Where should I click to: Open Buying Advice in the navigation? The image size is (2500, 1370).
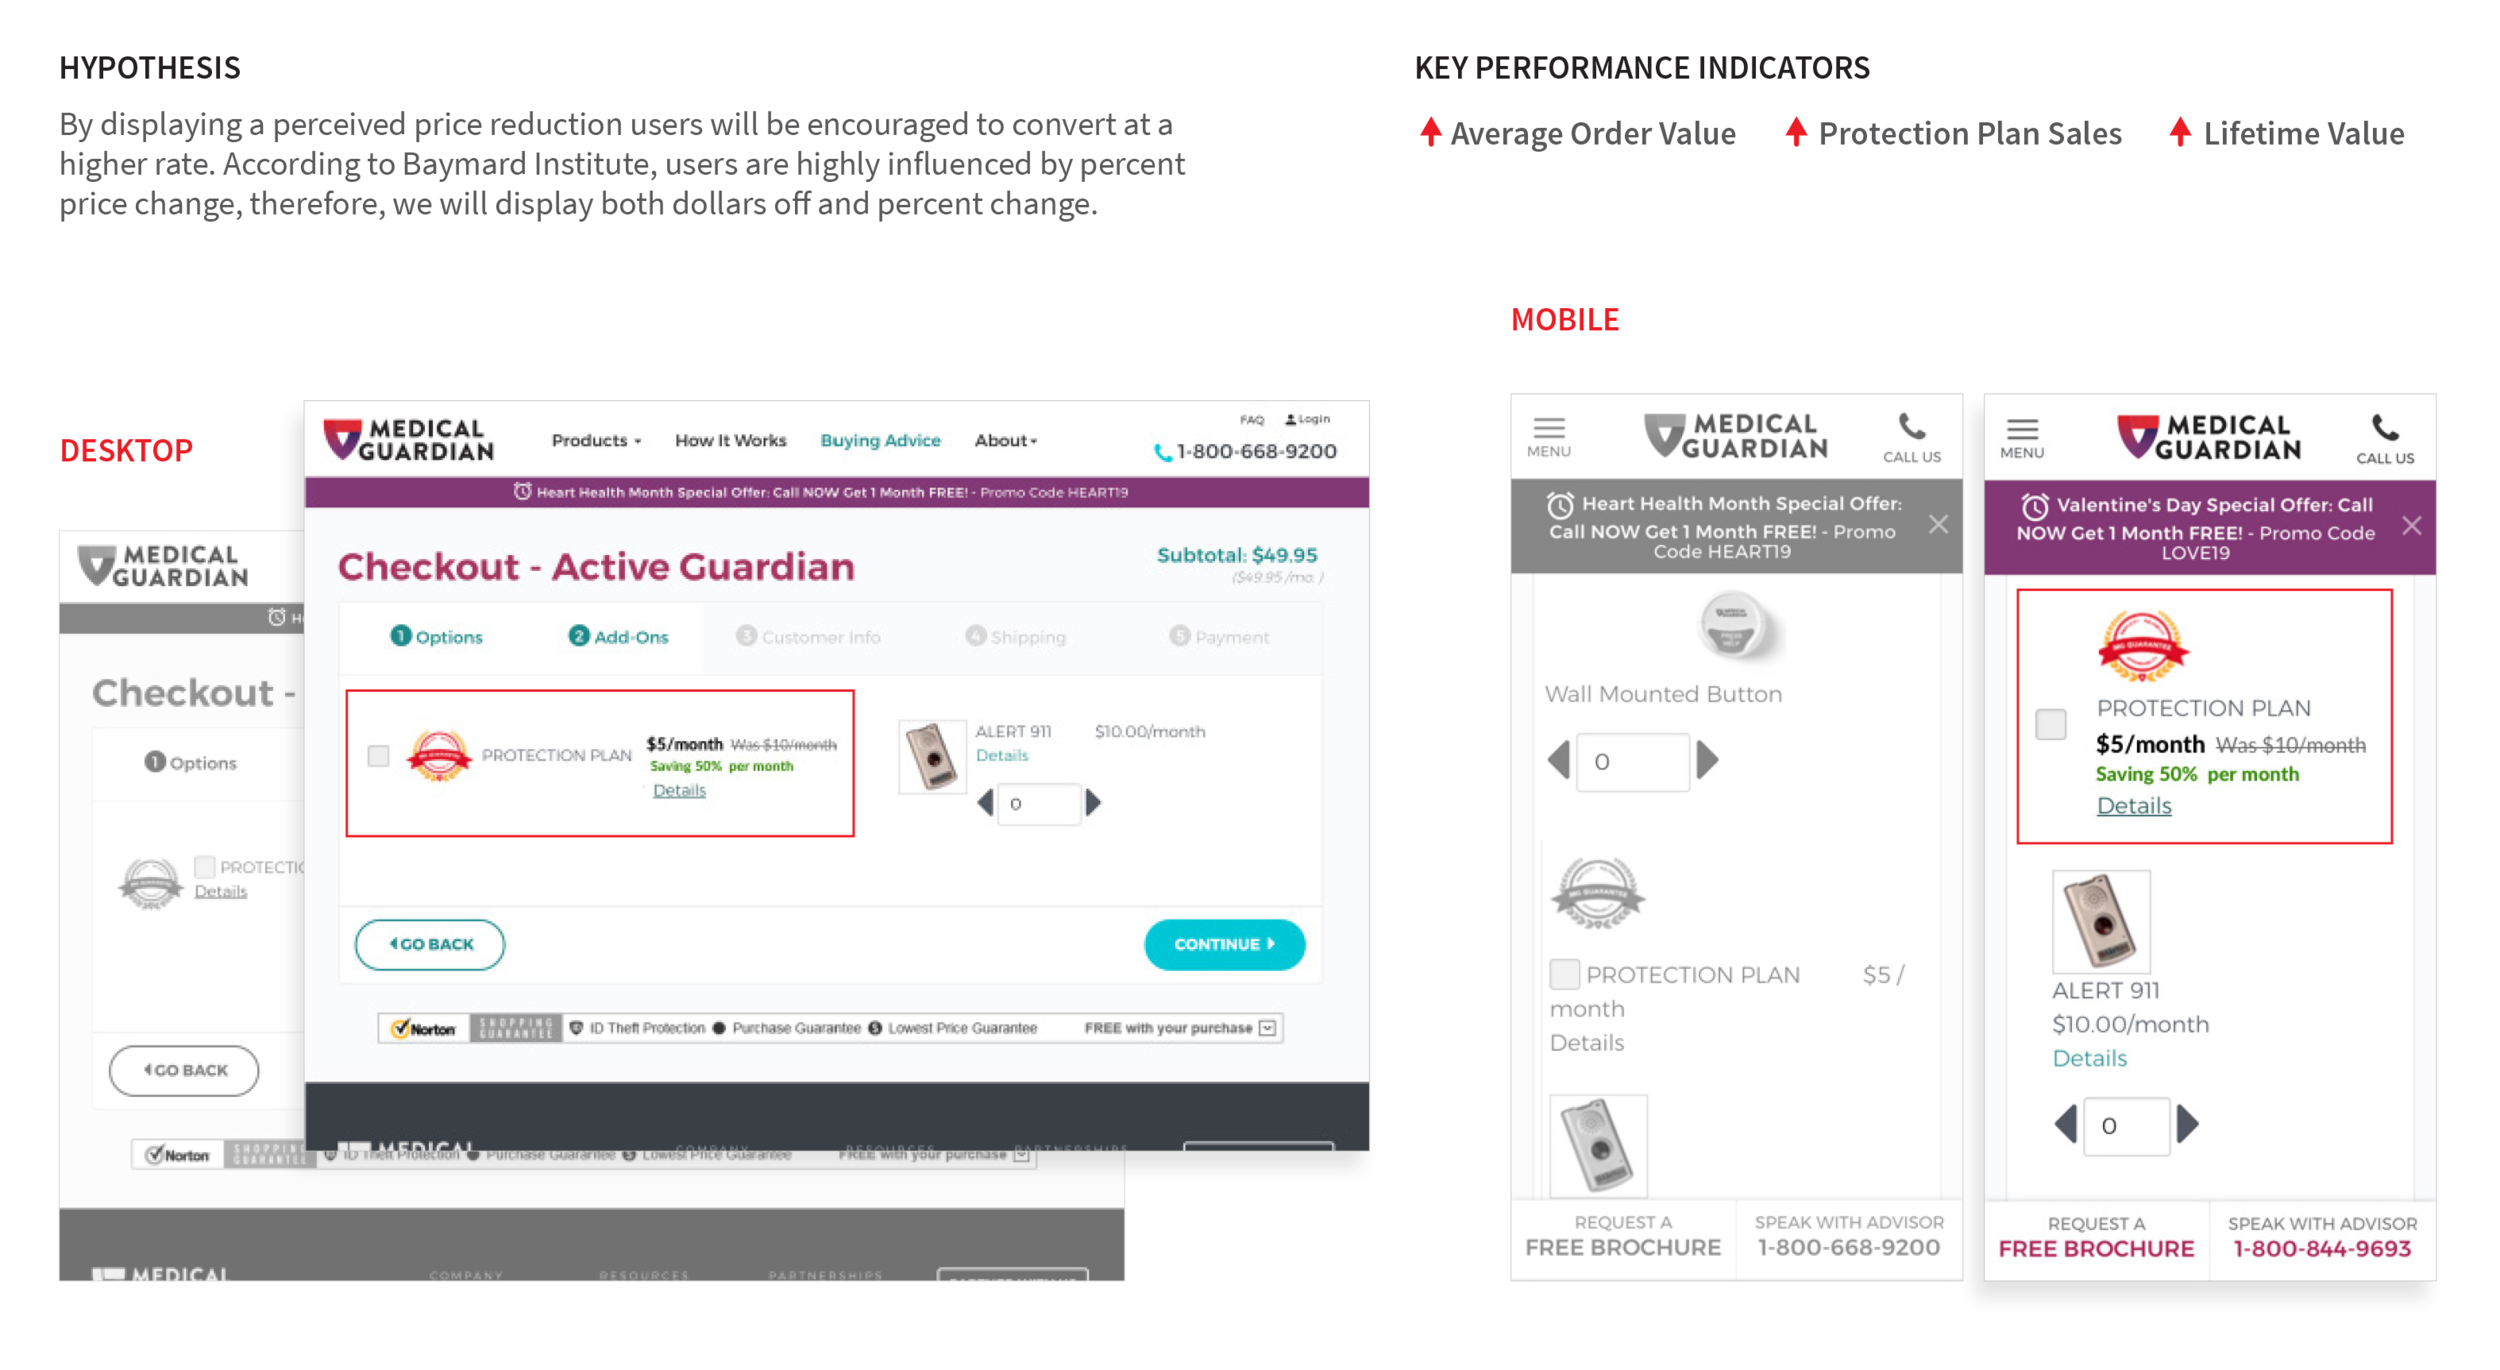coord(880,440)
